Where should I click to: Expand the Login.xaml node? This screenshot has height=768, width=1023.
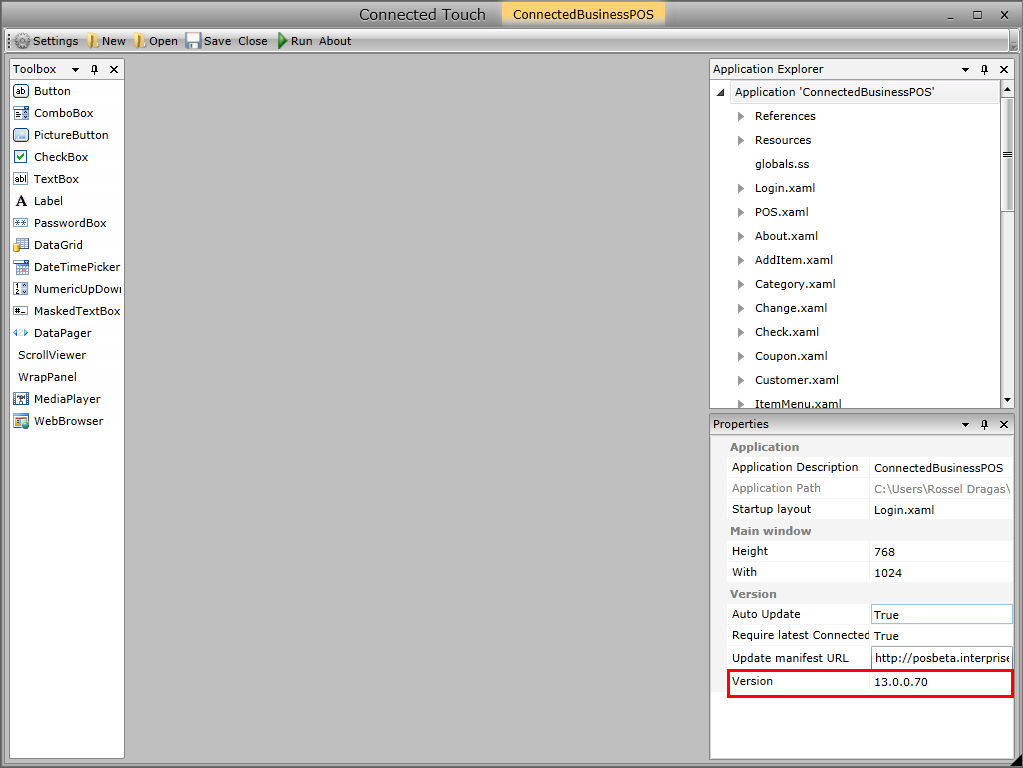tap(741, 188)
